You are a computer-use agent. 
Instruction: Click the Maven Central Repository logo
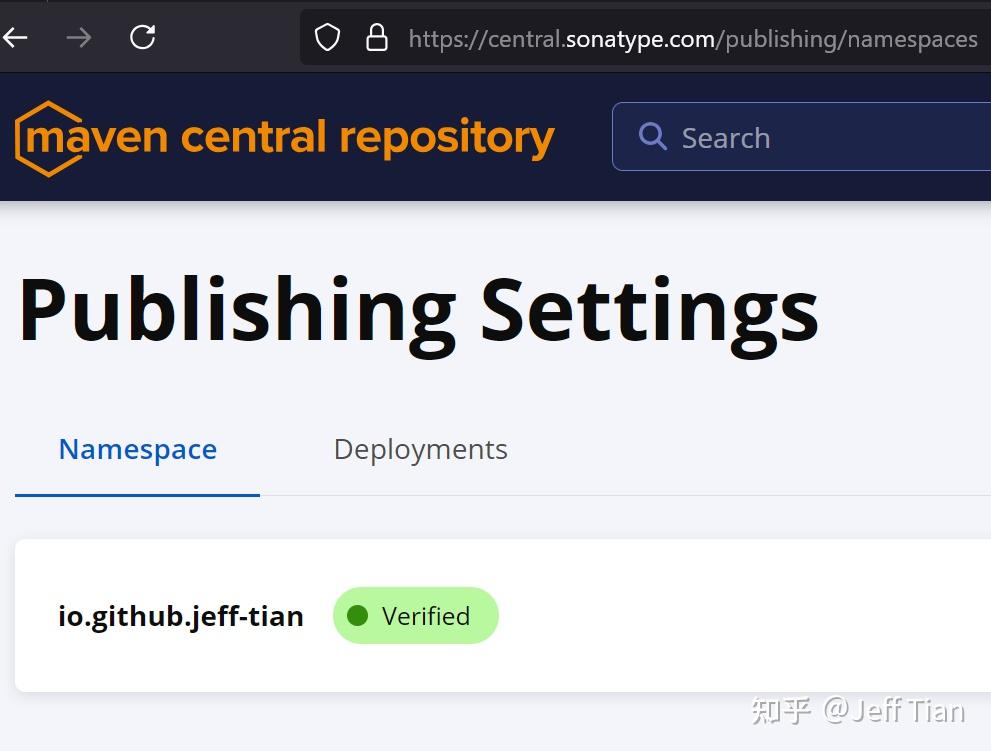point(283,136)
